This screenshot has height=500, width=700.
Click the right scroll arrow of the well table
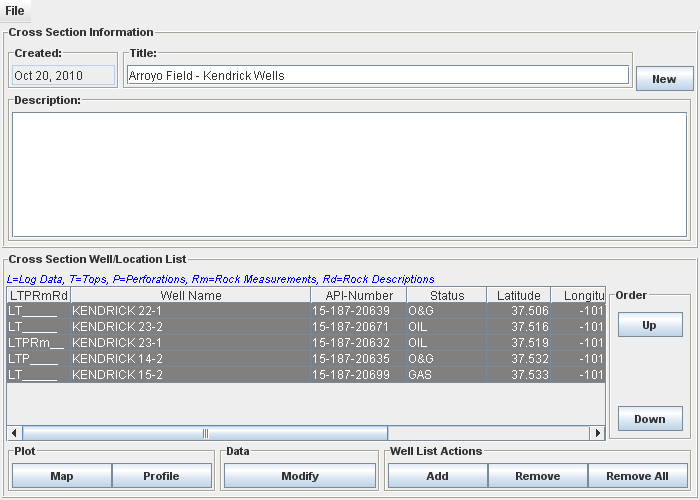pyautogui.click(x=597, y=433)
